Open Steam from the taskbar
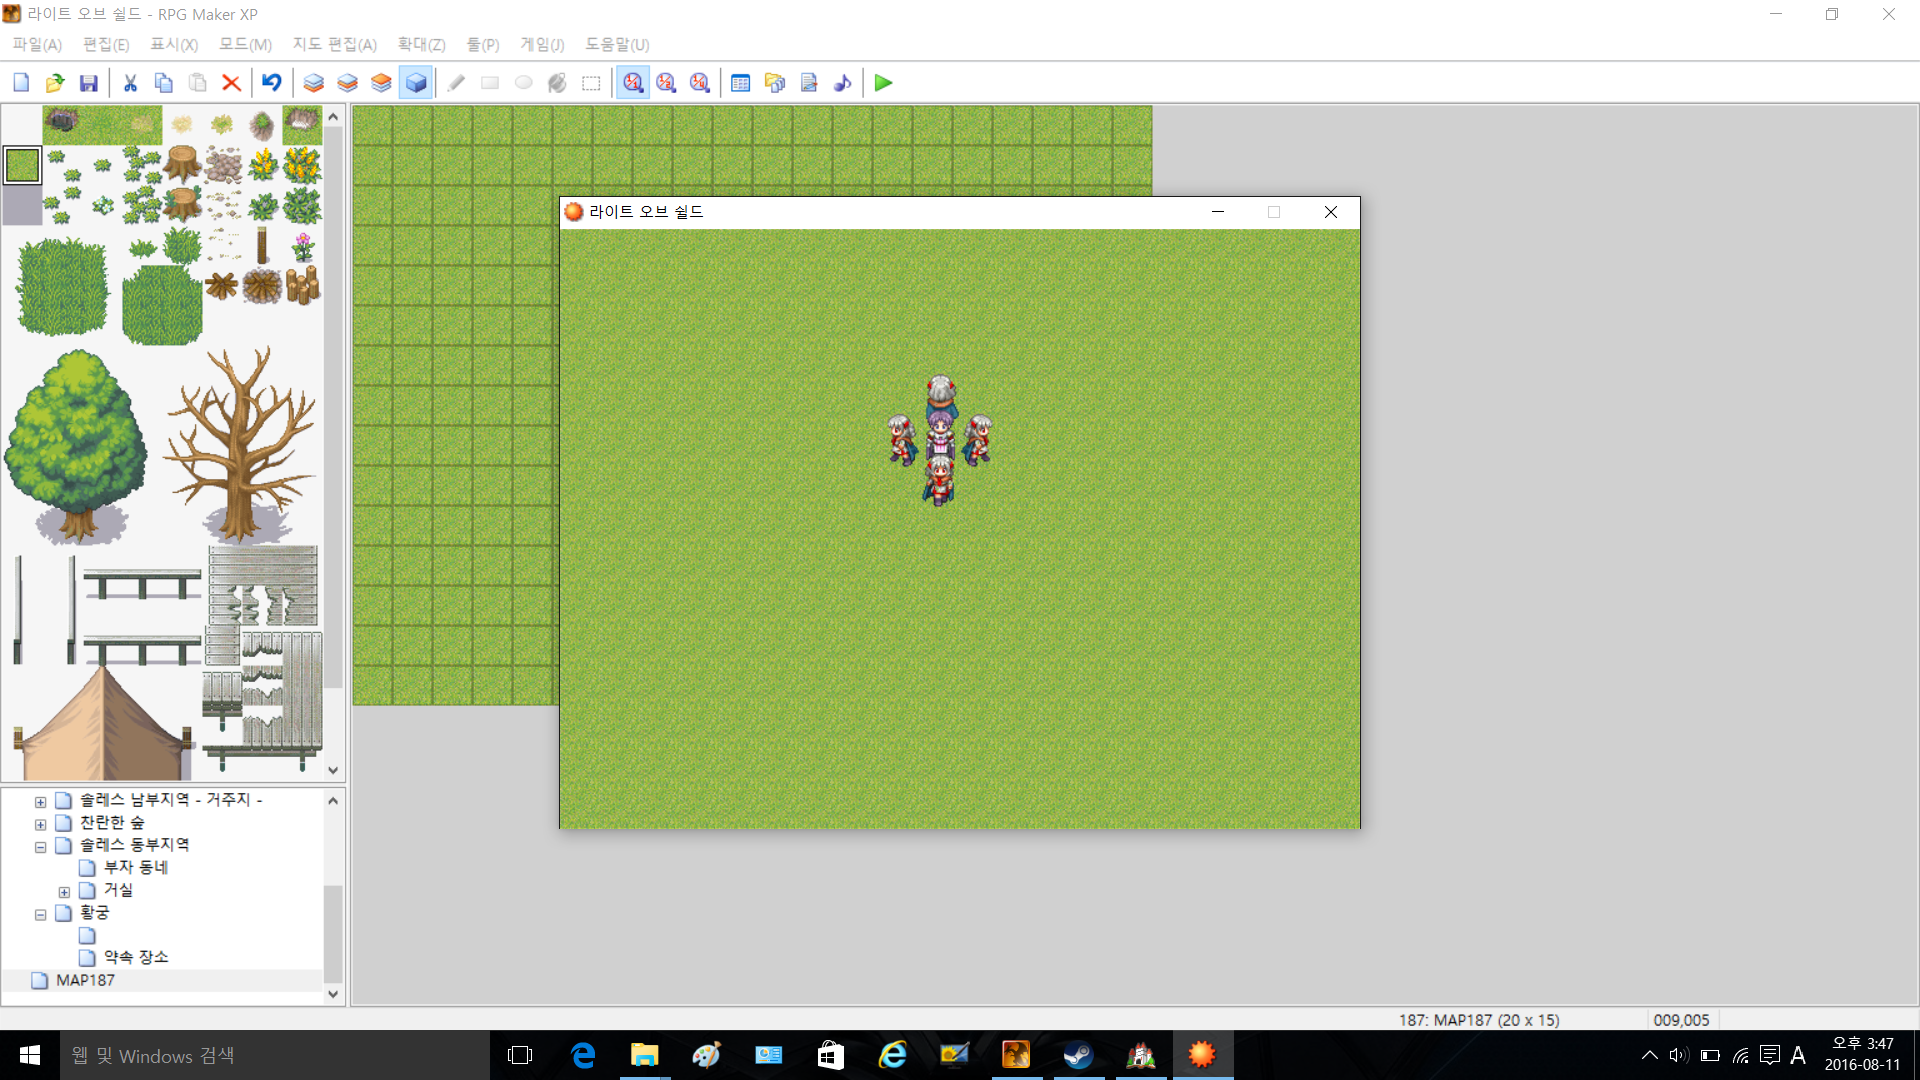1920x1080 pixels. 1078,1055
